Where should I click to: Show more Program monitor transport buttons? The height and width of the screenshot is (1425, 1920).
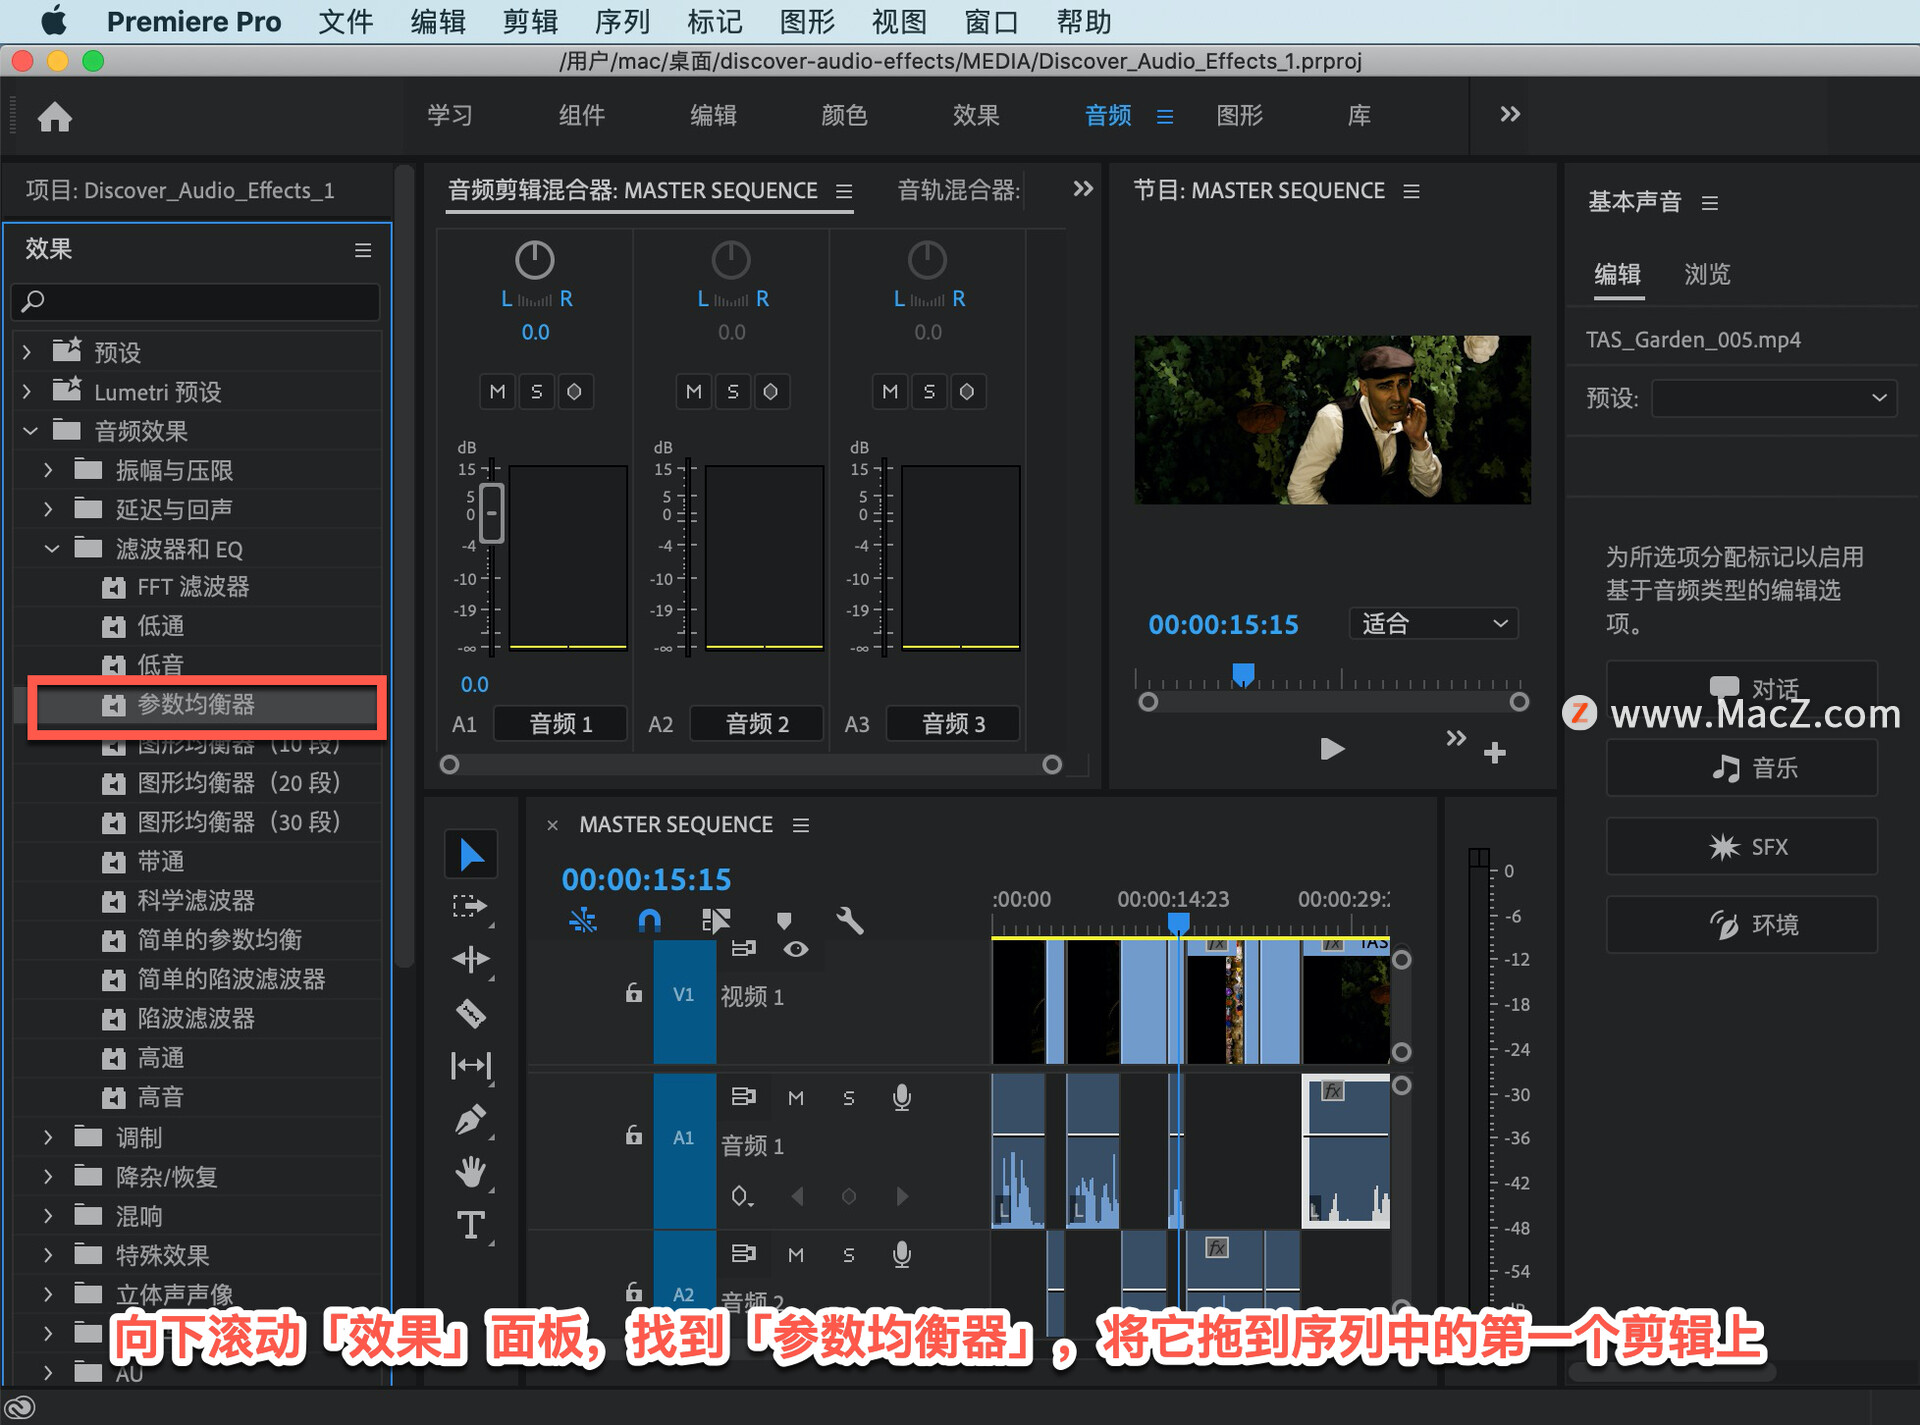pyautogui.click(x=1456, y=739)
